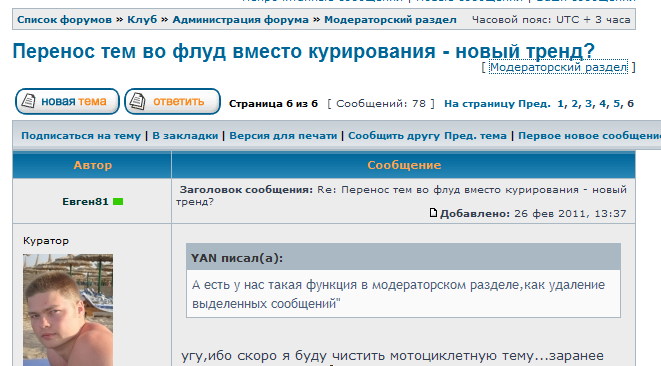Click the Куратор rank label

click(46, 241)
